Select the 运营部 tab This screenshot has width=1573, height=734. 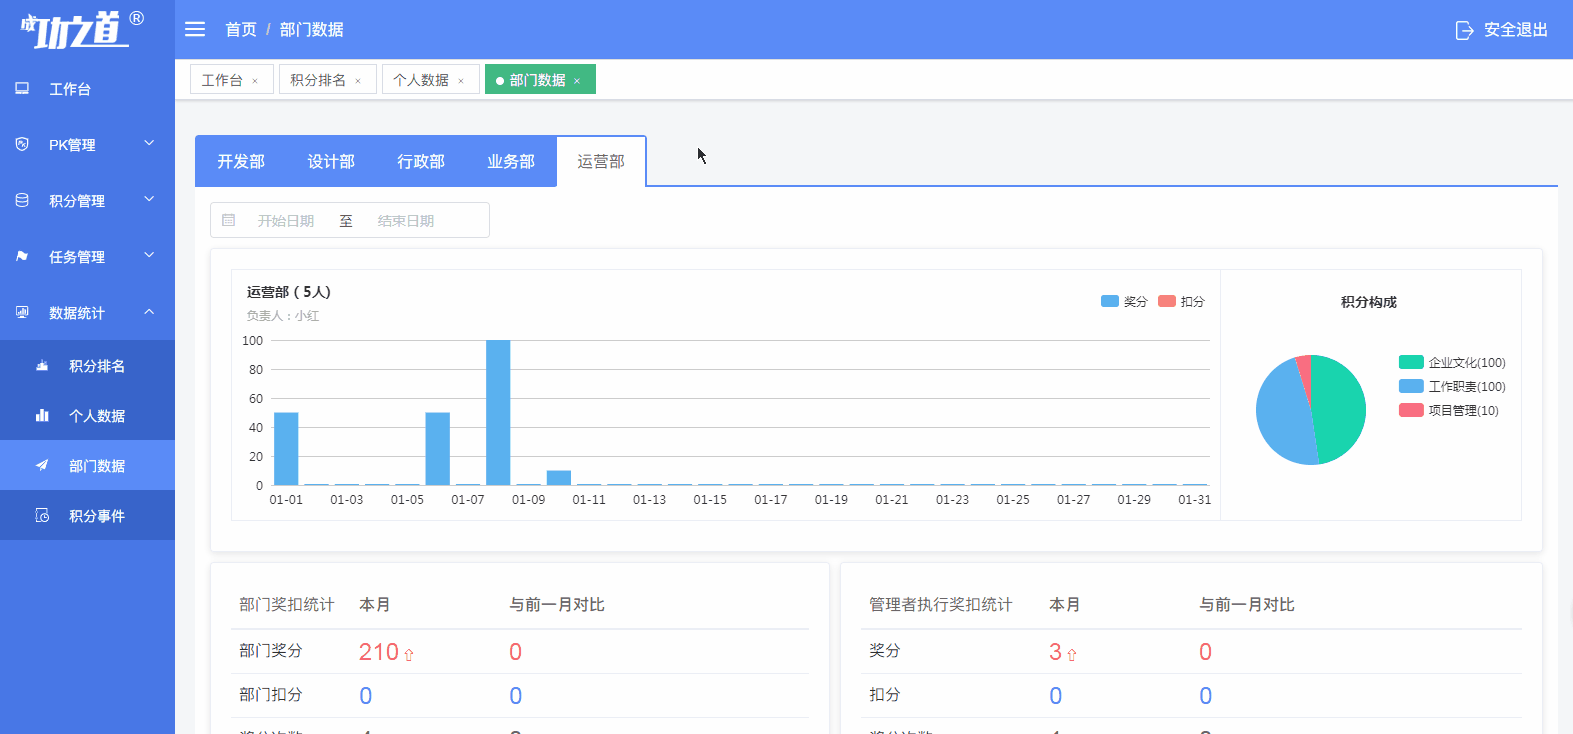point(601,161)
